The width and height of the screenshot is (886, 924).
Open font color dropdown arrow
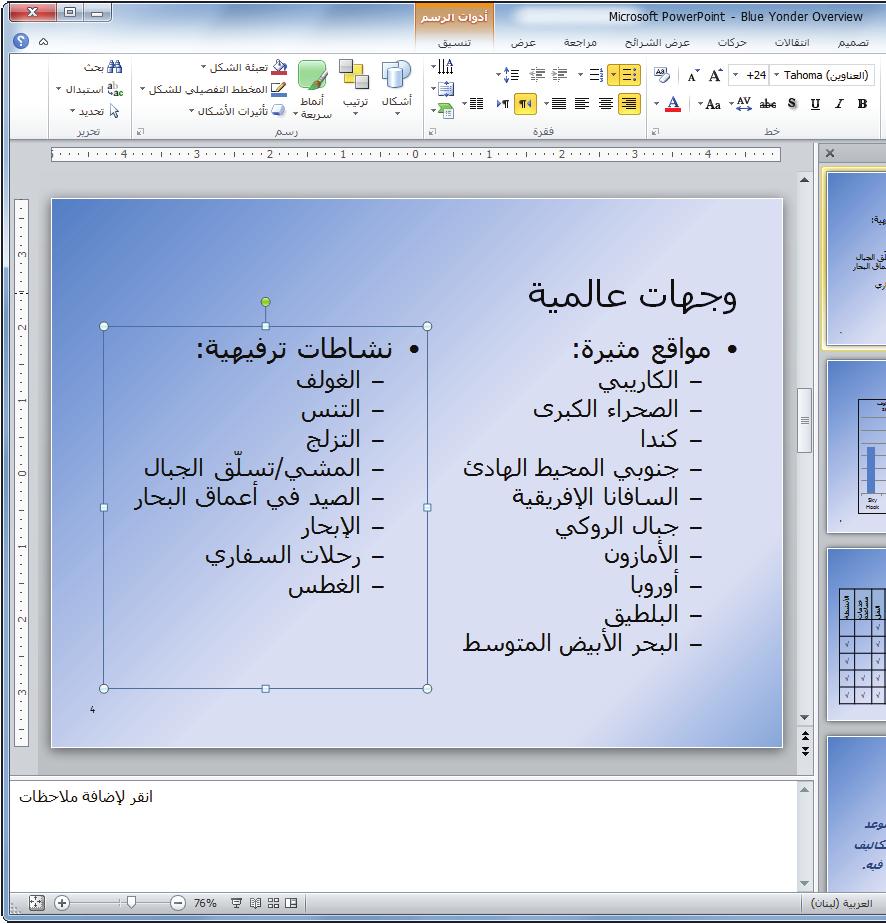pos(656,104)
